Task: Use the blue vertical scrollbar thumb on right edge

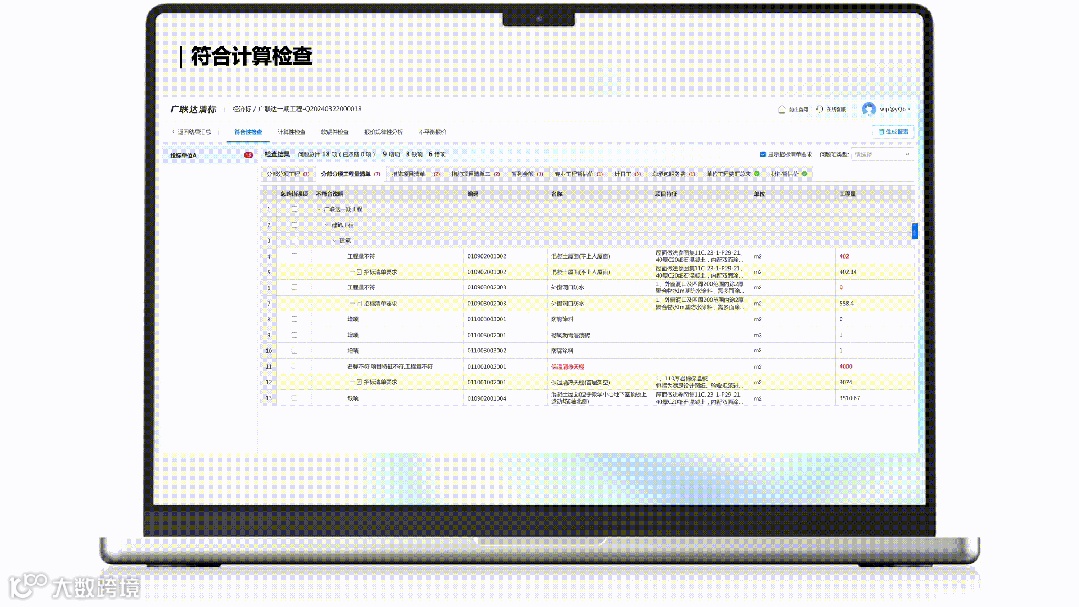Action: pos(915,231)
